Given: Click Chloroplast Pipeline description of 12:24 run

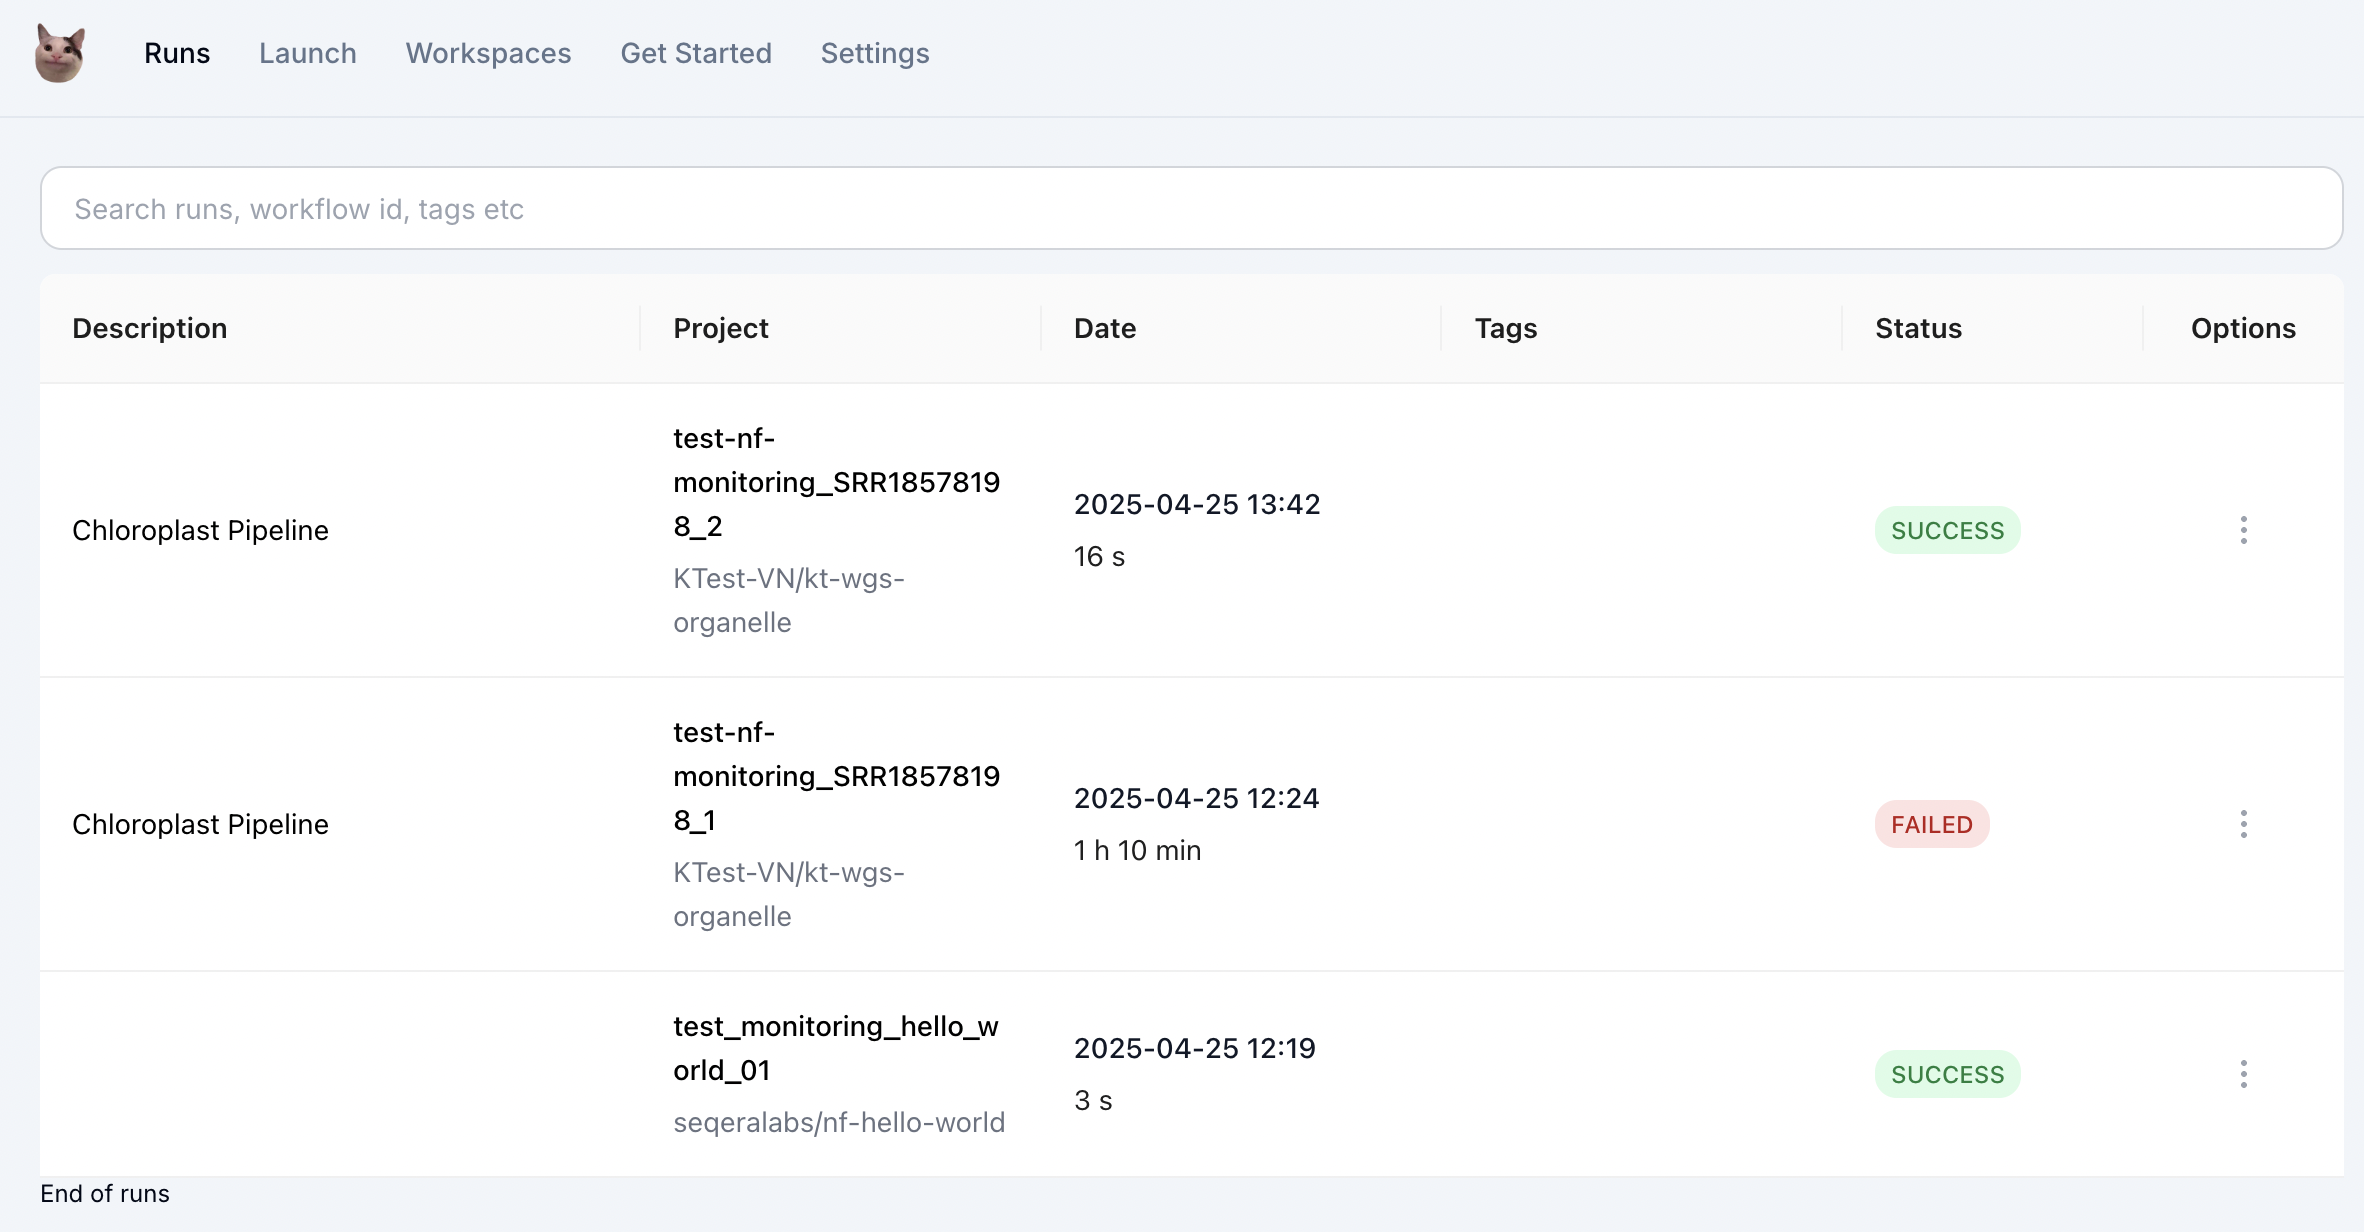Looking at the screenshot, I should click(200, 824).
